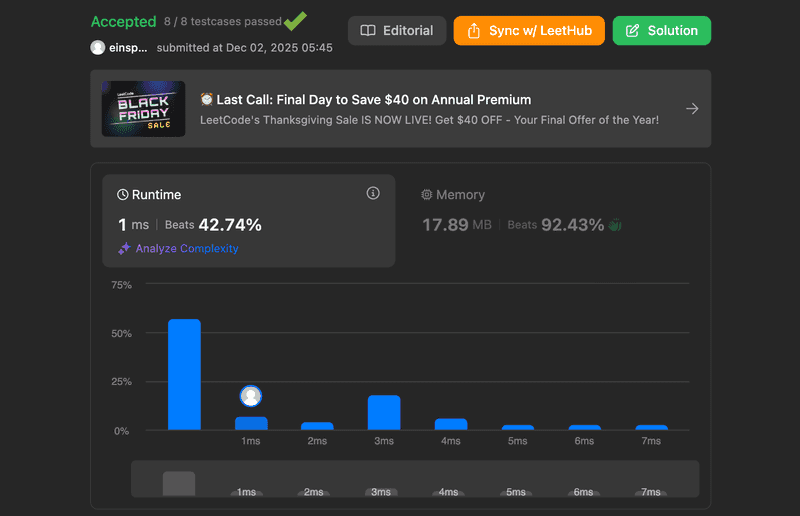Click the clock icon next to Runtime
The height and width of the screenshot is (516, 800).
pyautogui.click(x=123, y=195)
